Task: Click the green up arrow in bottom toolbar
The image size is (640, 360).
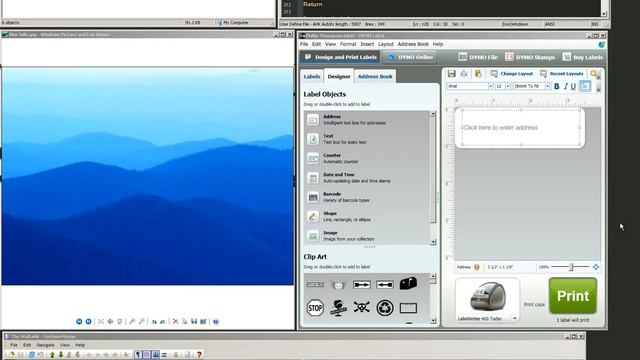Action: tap(52, 355)
